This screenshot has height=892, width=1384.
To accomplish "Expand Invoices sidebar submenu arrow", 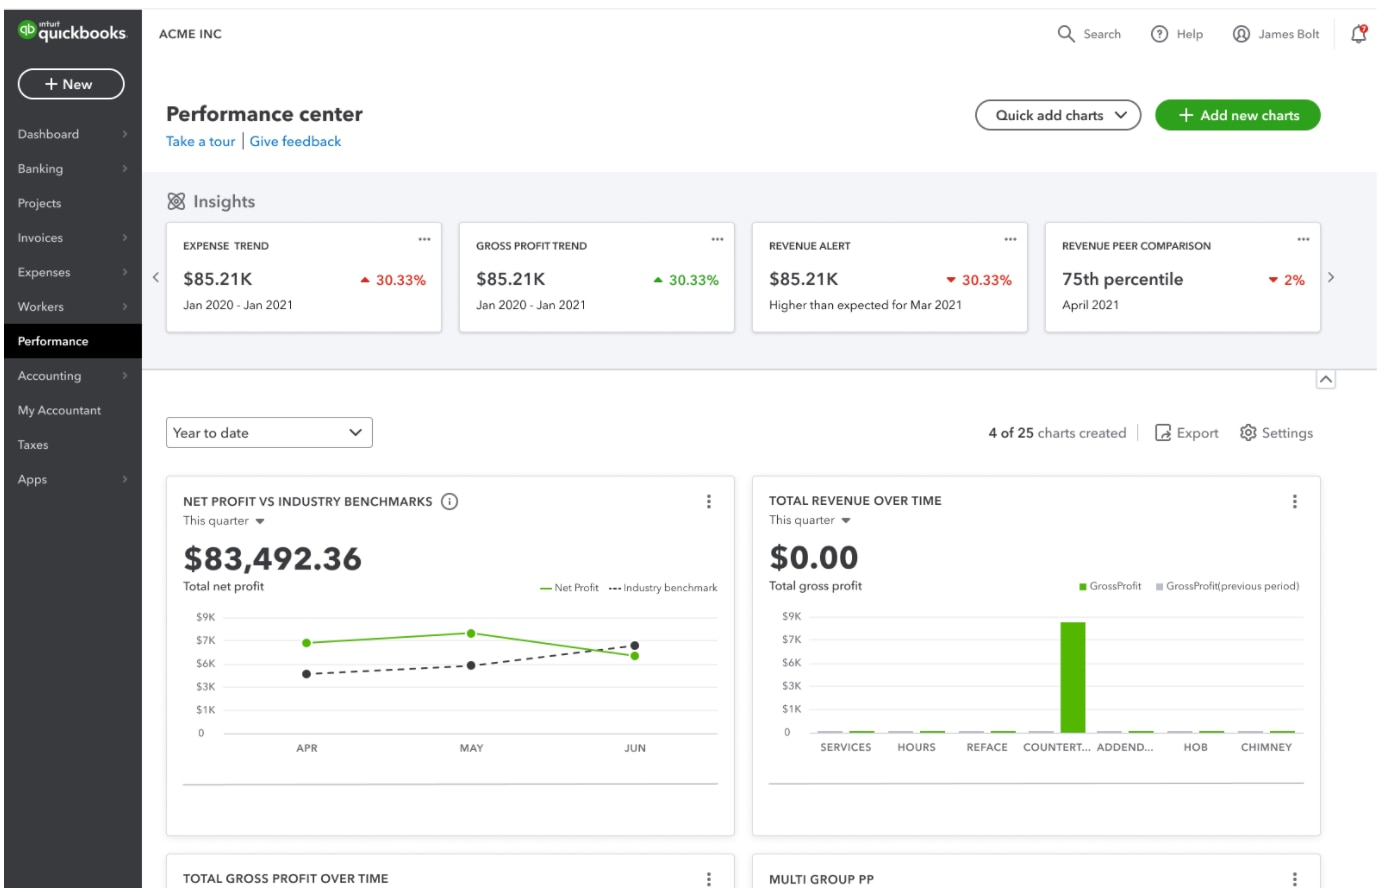I will [x=125, y=238].
